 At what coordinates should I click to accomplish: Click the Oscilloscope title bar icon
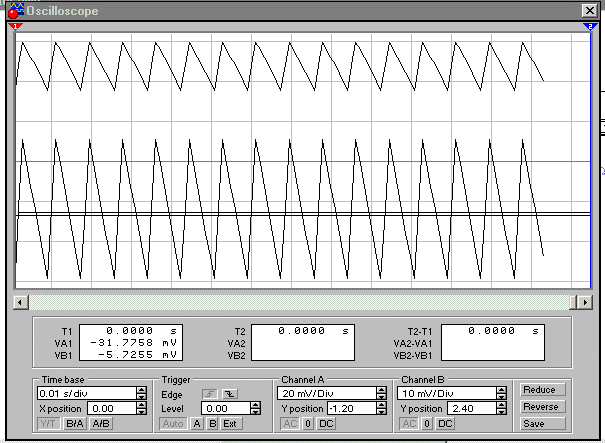[x=16, y=9]
